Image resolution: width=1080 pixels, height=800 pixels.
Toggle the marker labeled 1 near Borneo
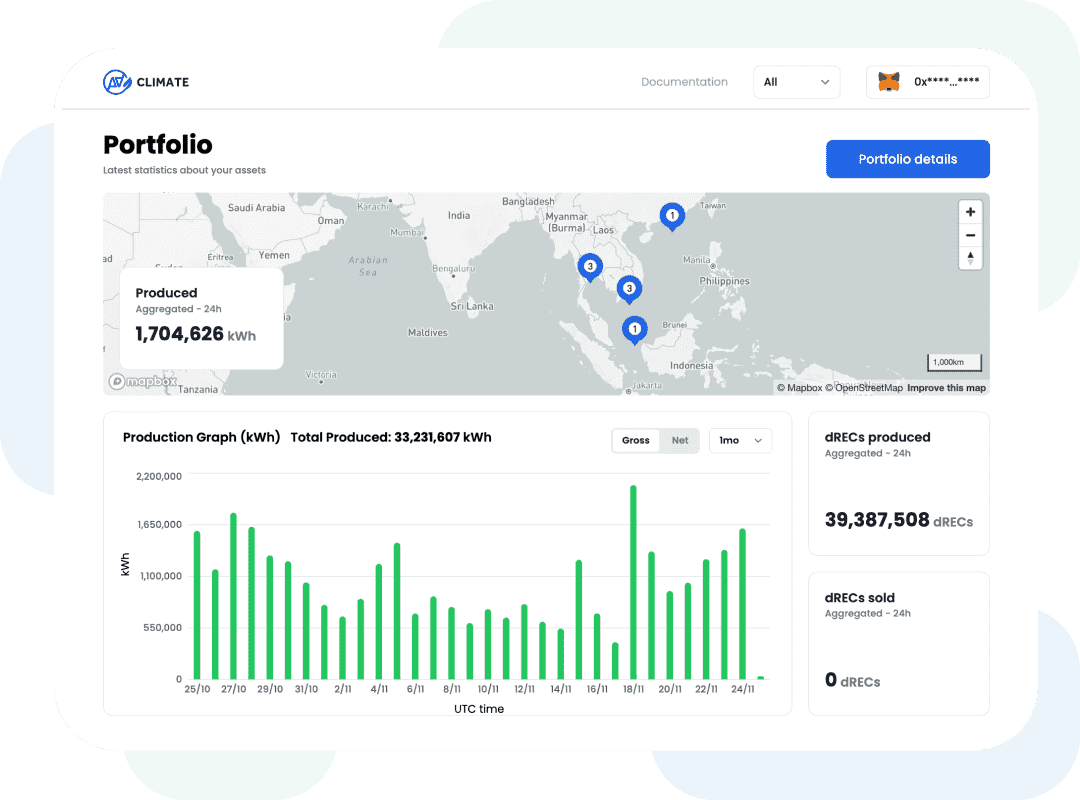[x=634, y=328]
